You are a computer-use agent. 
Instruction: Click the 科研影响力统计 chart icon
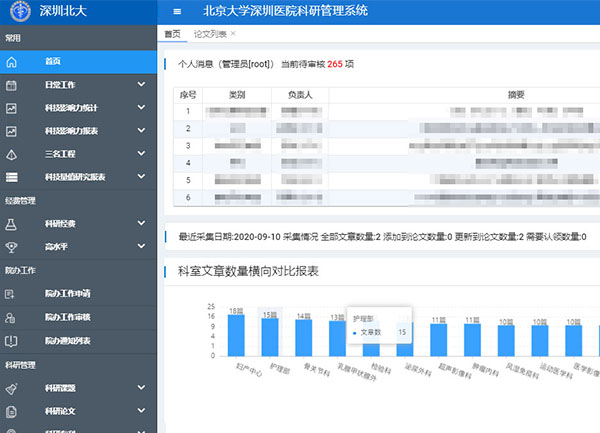11,108
